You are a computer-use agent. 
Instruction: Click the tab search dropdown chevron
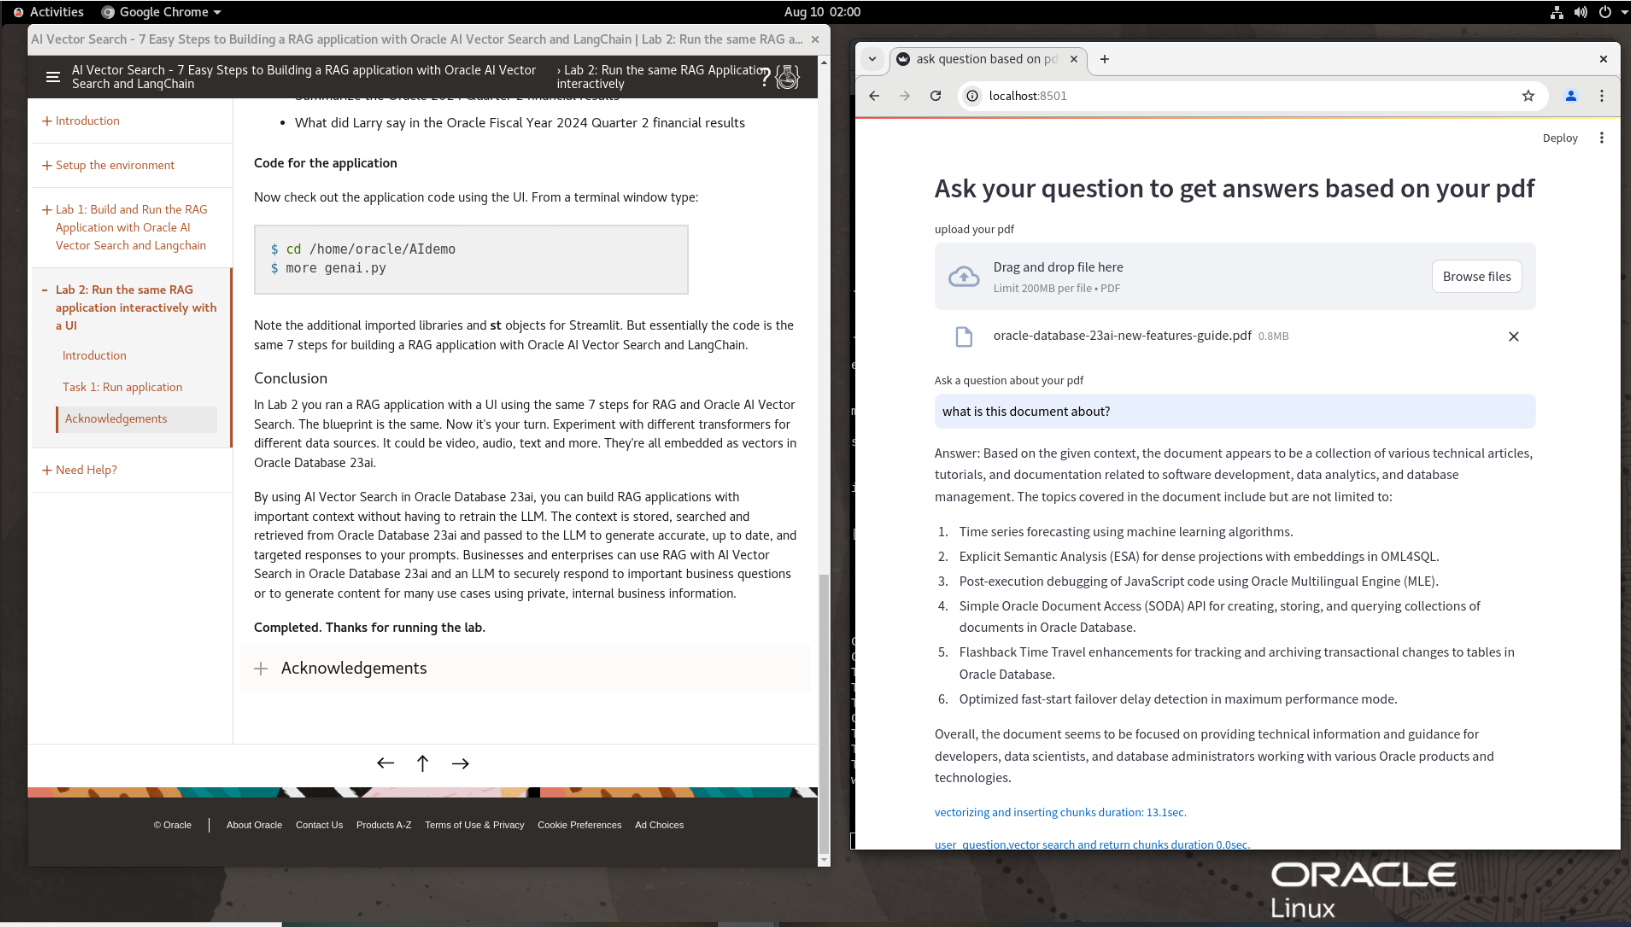(x=872, y=59)
